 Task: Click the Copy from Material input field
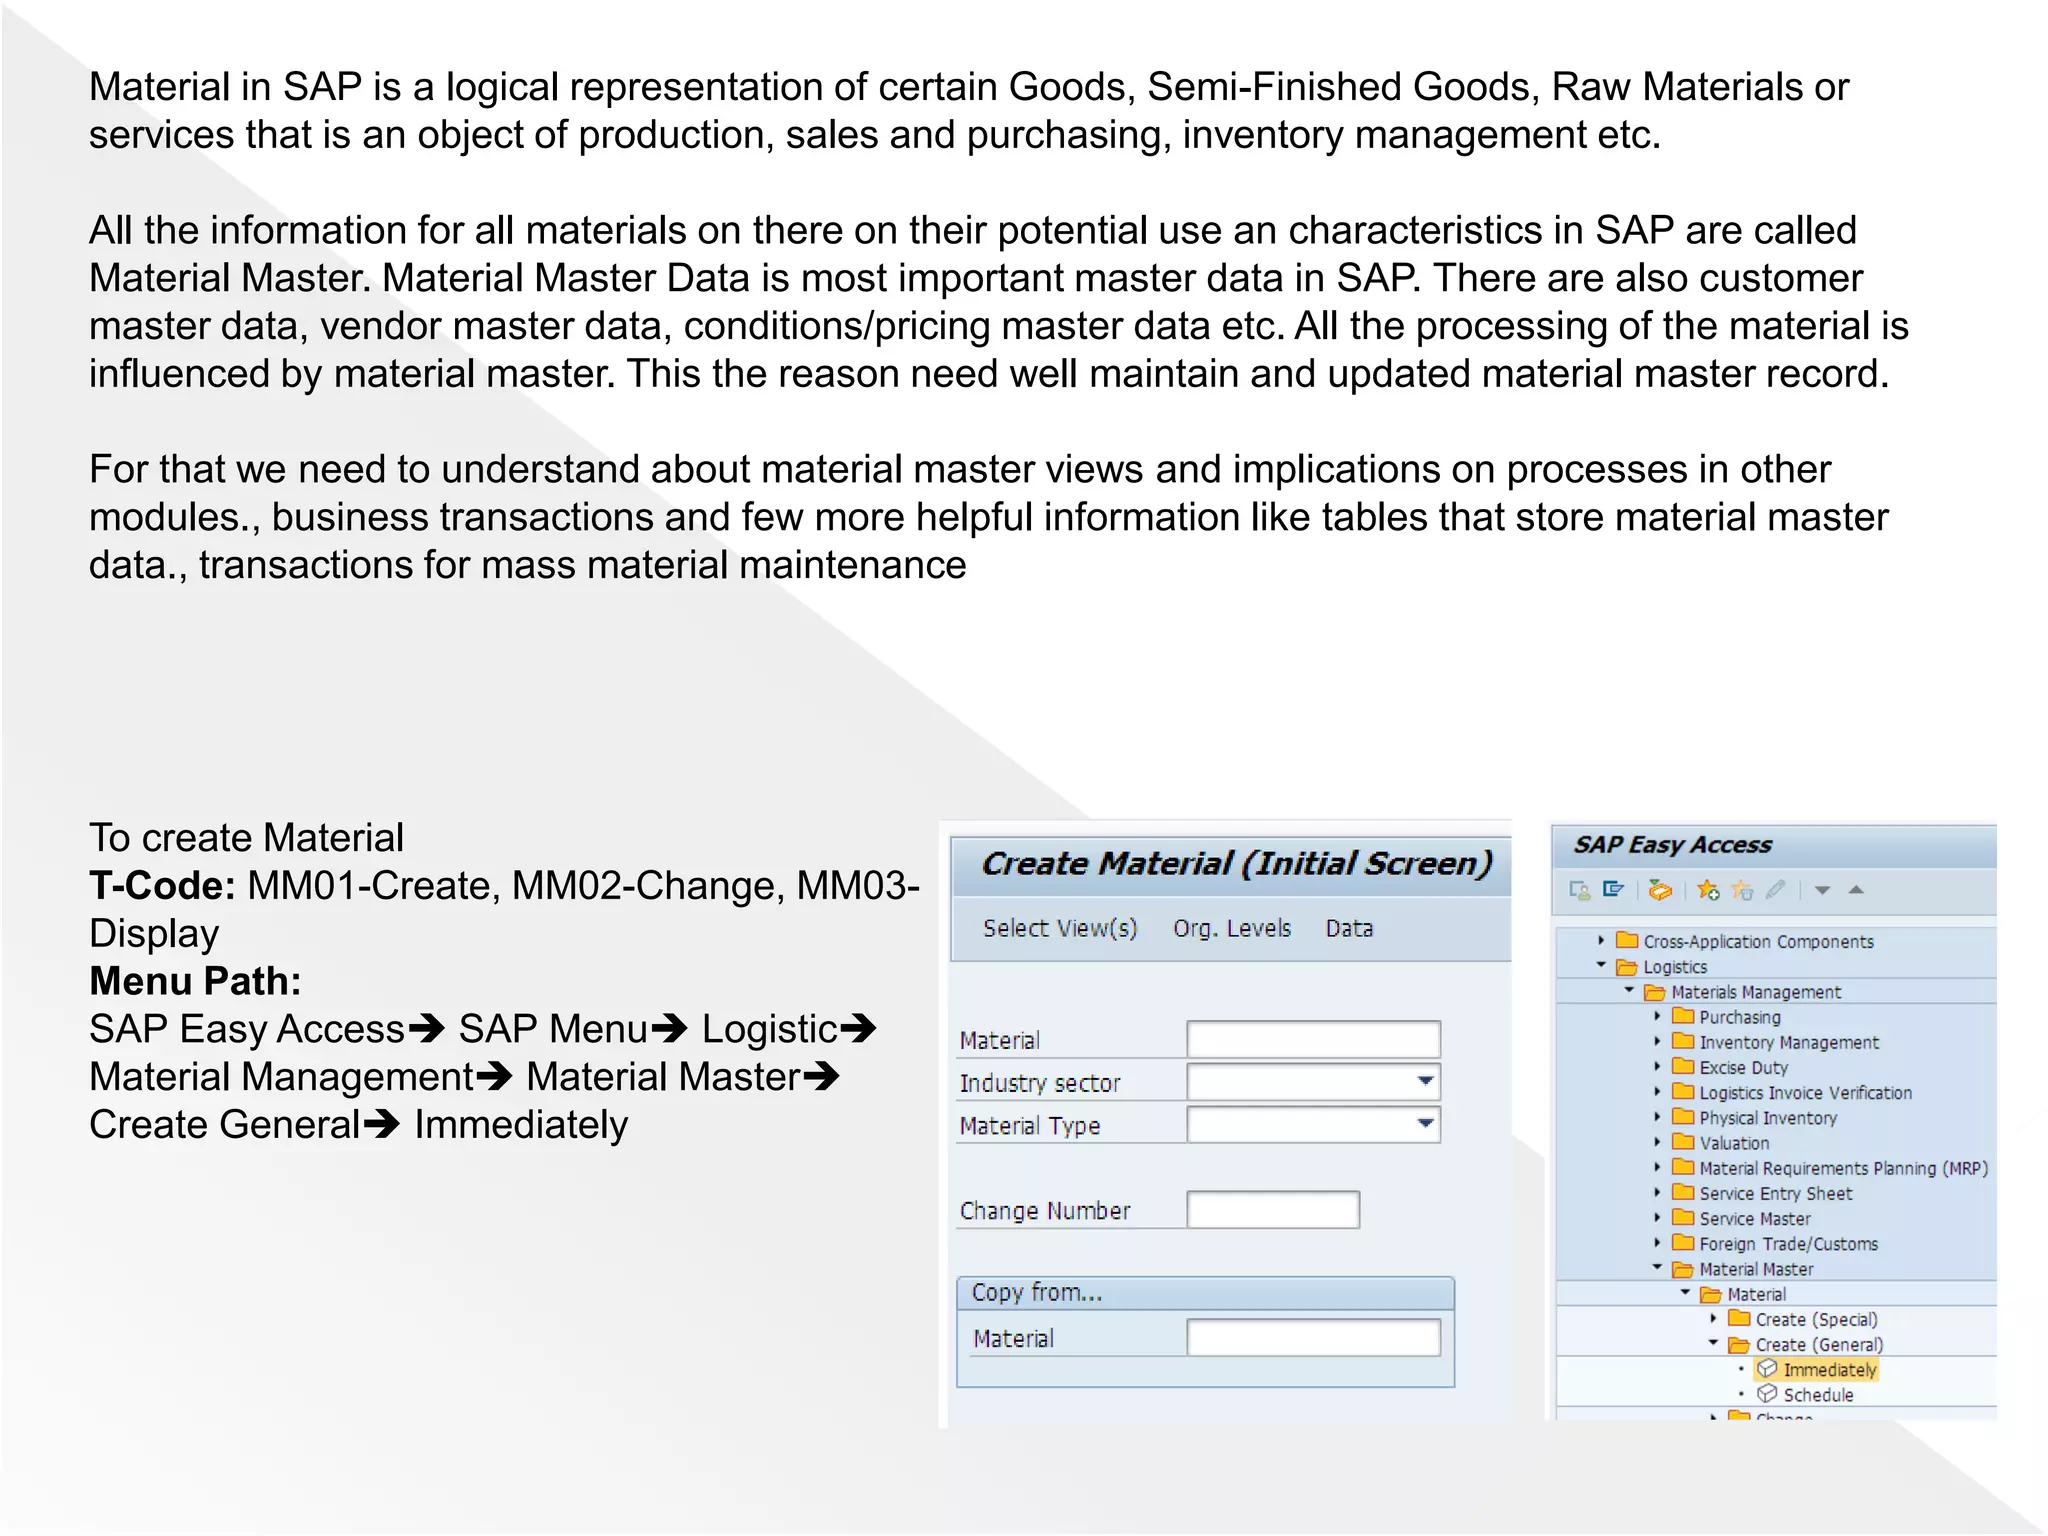(x=1313, y=1337)
